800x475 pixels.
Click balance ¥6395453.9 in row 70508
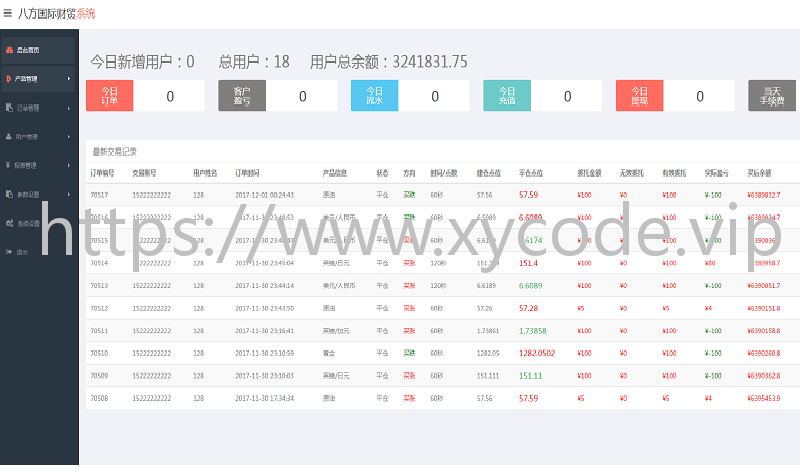[x=764, y=398]
